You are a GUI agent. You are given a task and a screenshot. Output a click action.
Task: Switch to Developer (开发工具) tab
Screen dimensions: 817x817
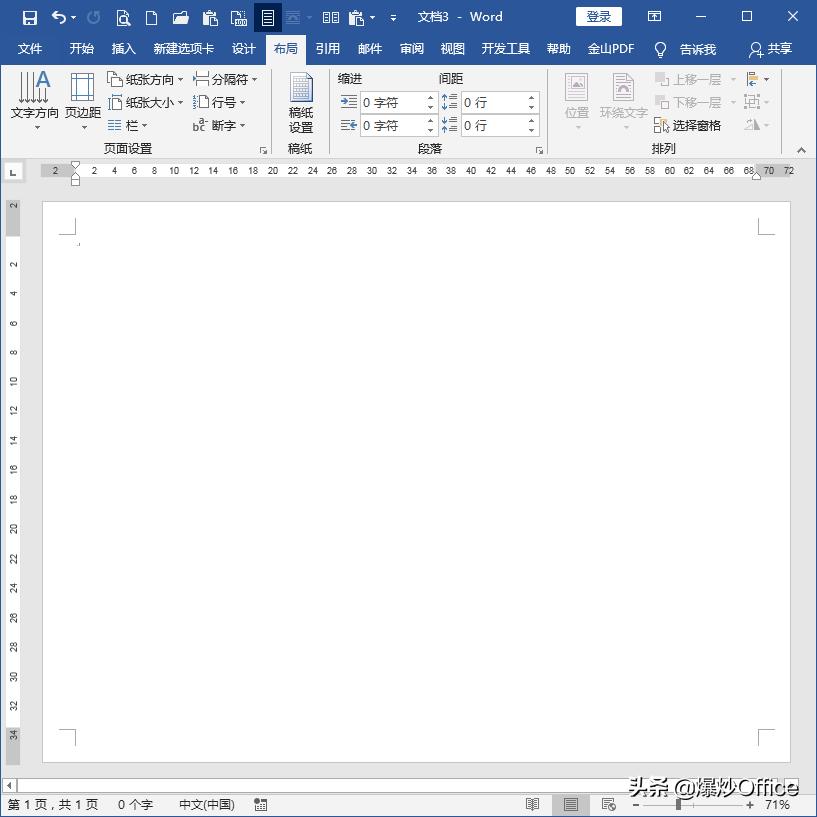coord(505,49)
